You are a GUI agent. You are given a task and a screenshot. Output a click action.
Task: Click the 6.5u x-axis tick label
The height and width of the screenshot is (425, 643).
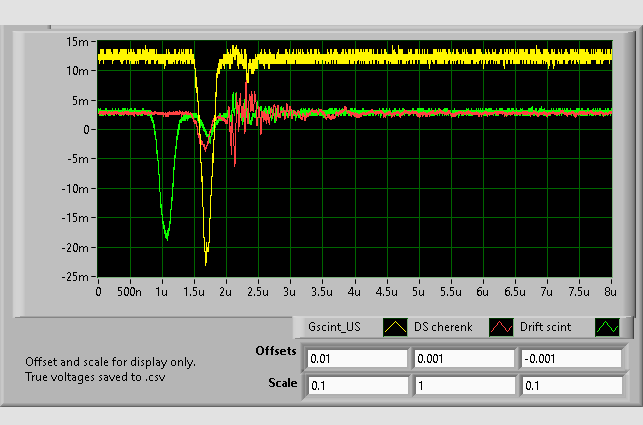point(515,292)
